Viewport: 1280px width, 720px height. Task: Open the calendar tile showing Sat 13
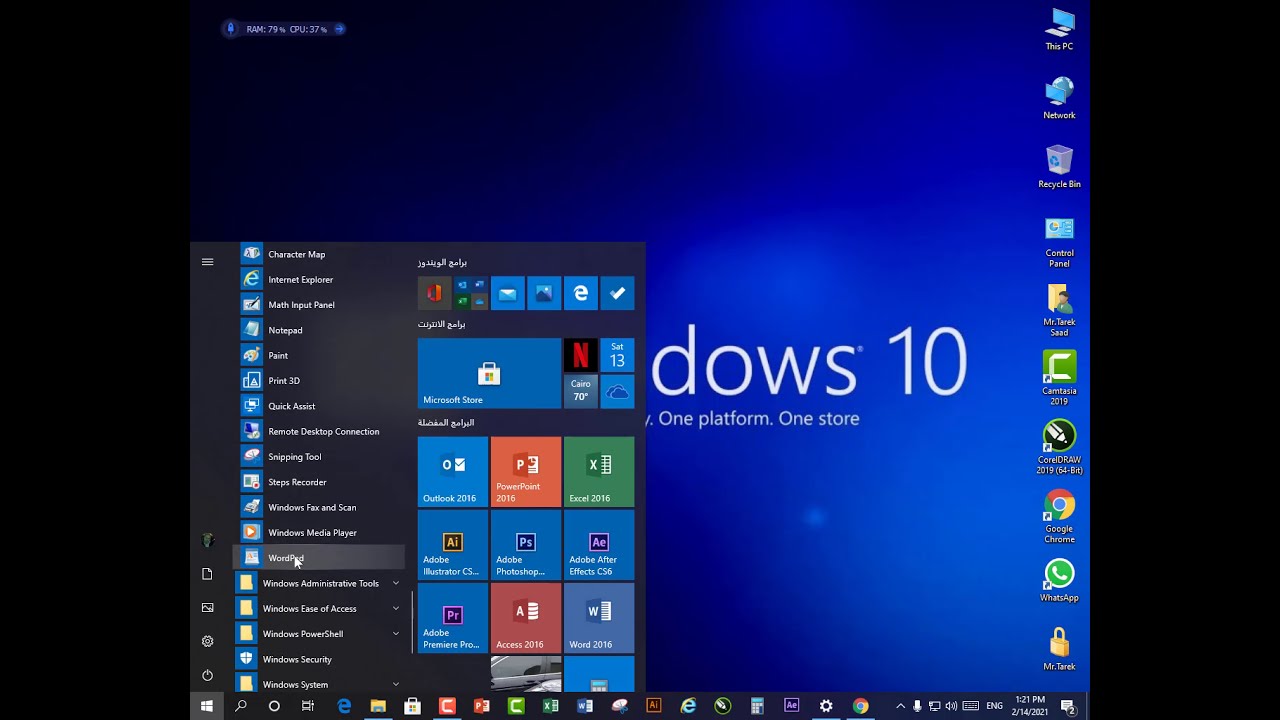(x=617, y=355)
